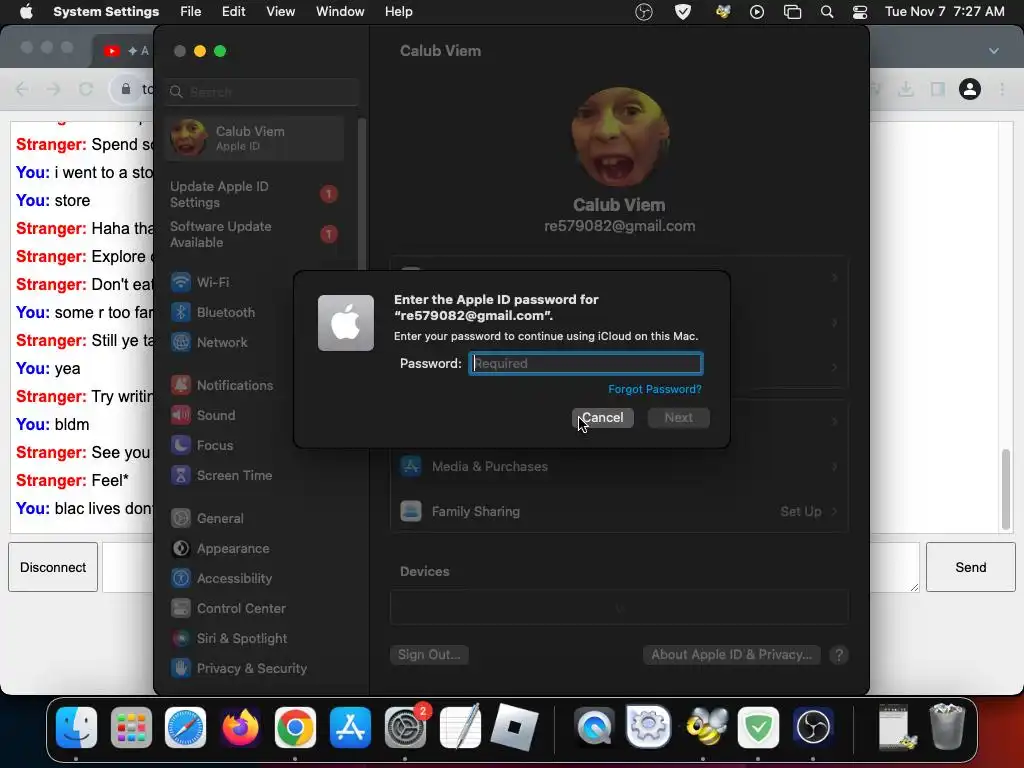Click Send in browser chat window
Screen dimensions: 1024x768
click(x=970, y=568)
